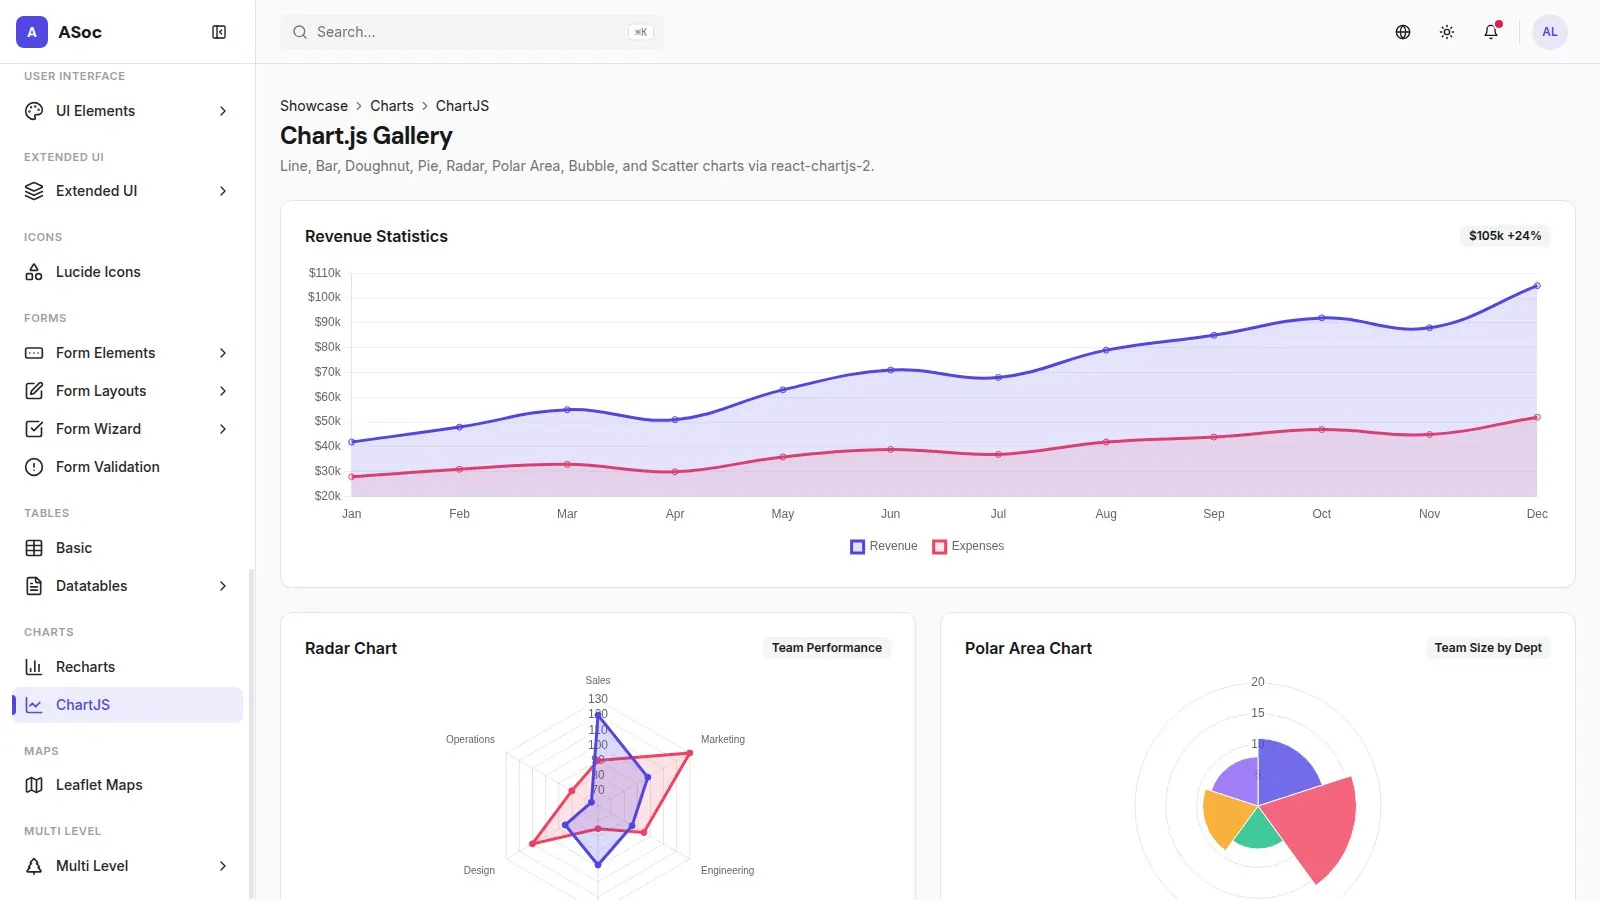
Task: Click the $110k y-axis label
Action: coord(325,273)
